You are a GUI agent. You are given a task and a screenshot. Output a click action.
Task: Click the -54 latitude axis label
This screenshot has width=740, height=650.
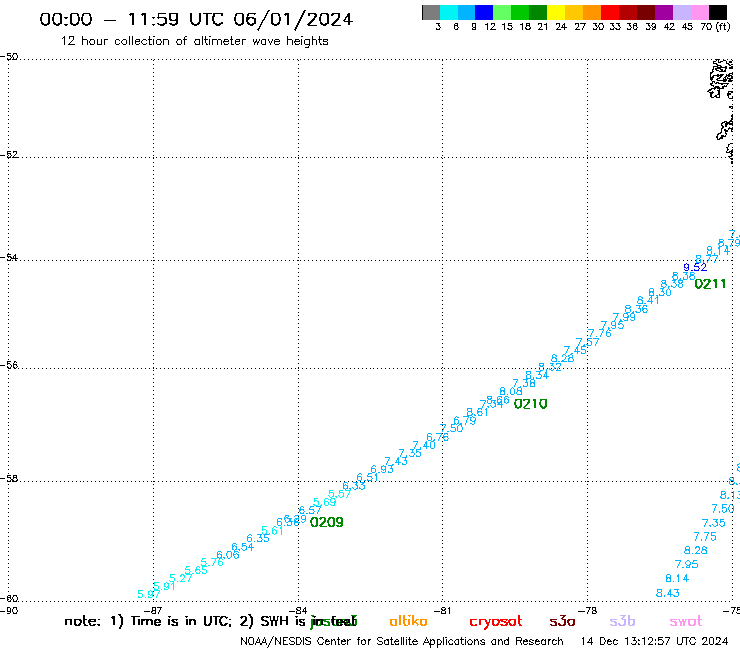[9, 257]
